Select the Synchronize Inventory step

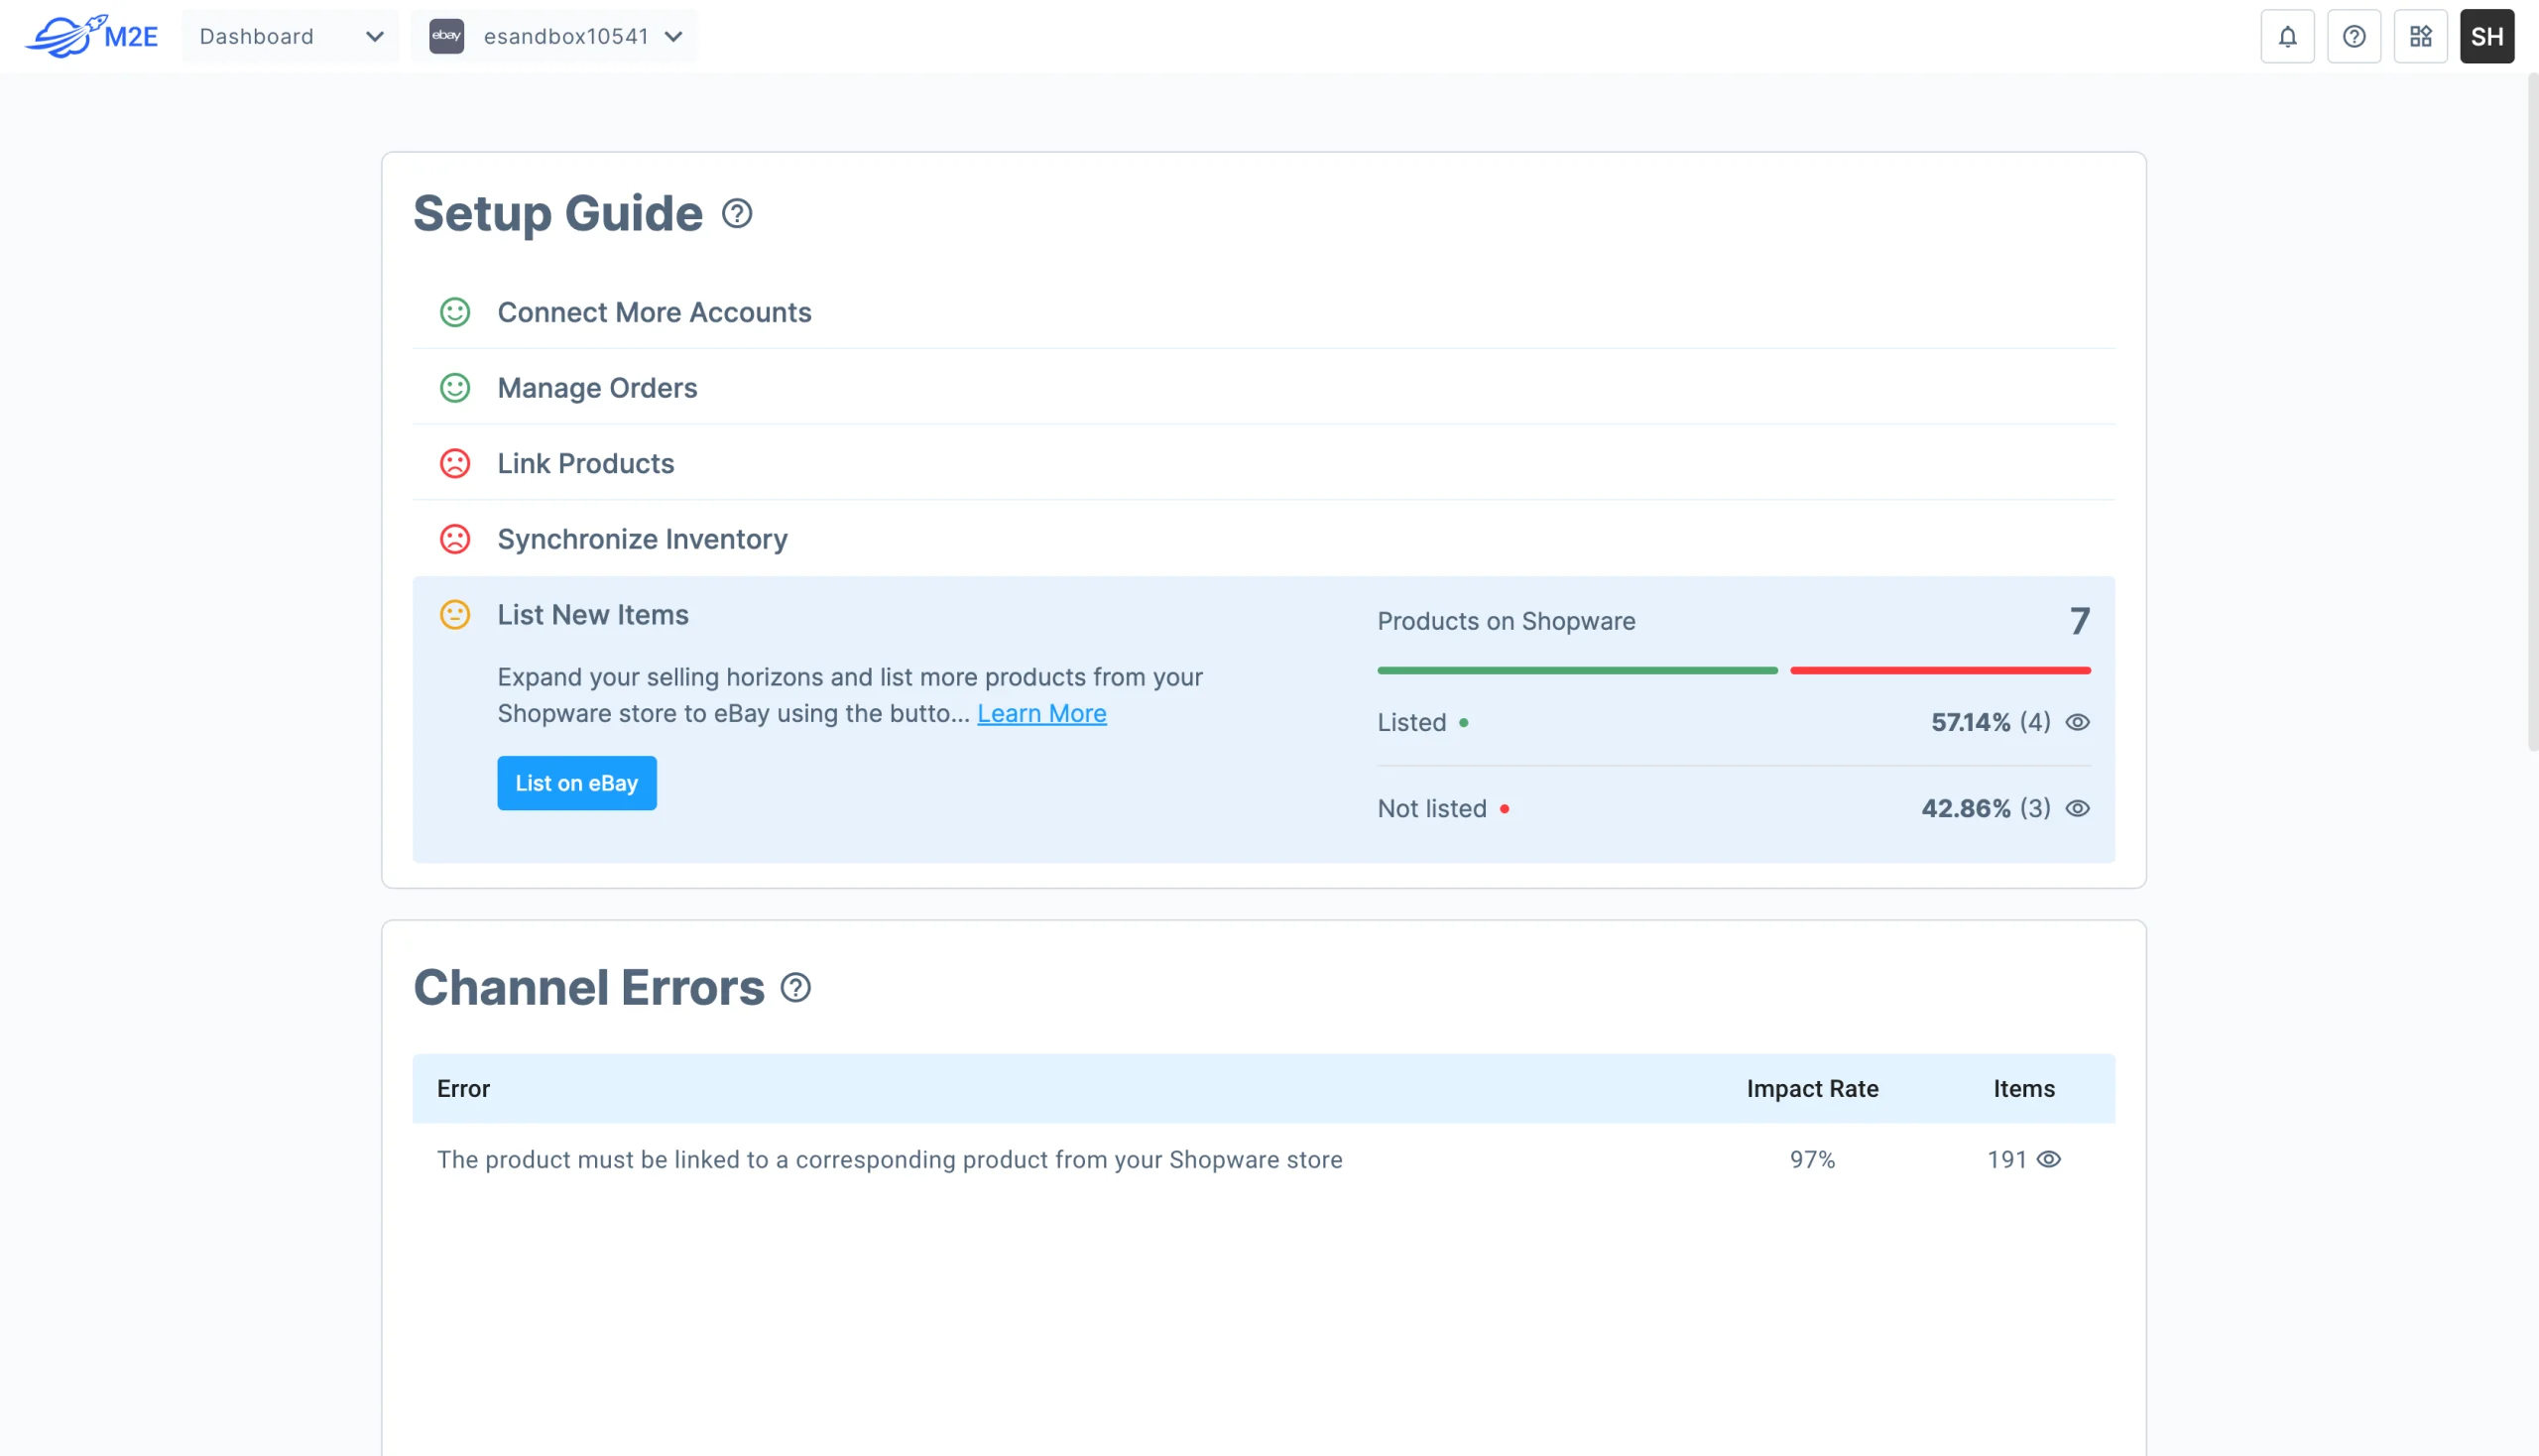pyautogui.click(x=642, y=539)
